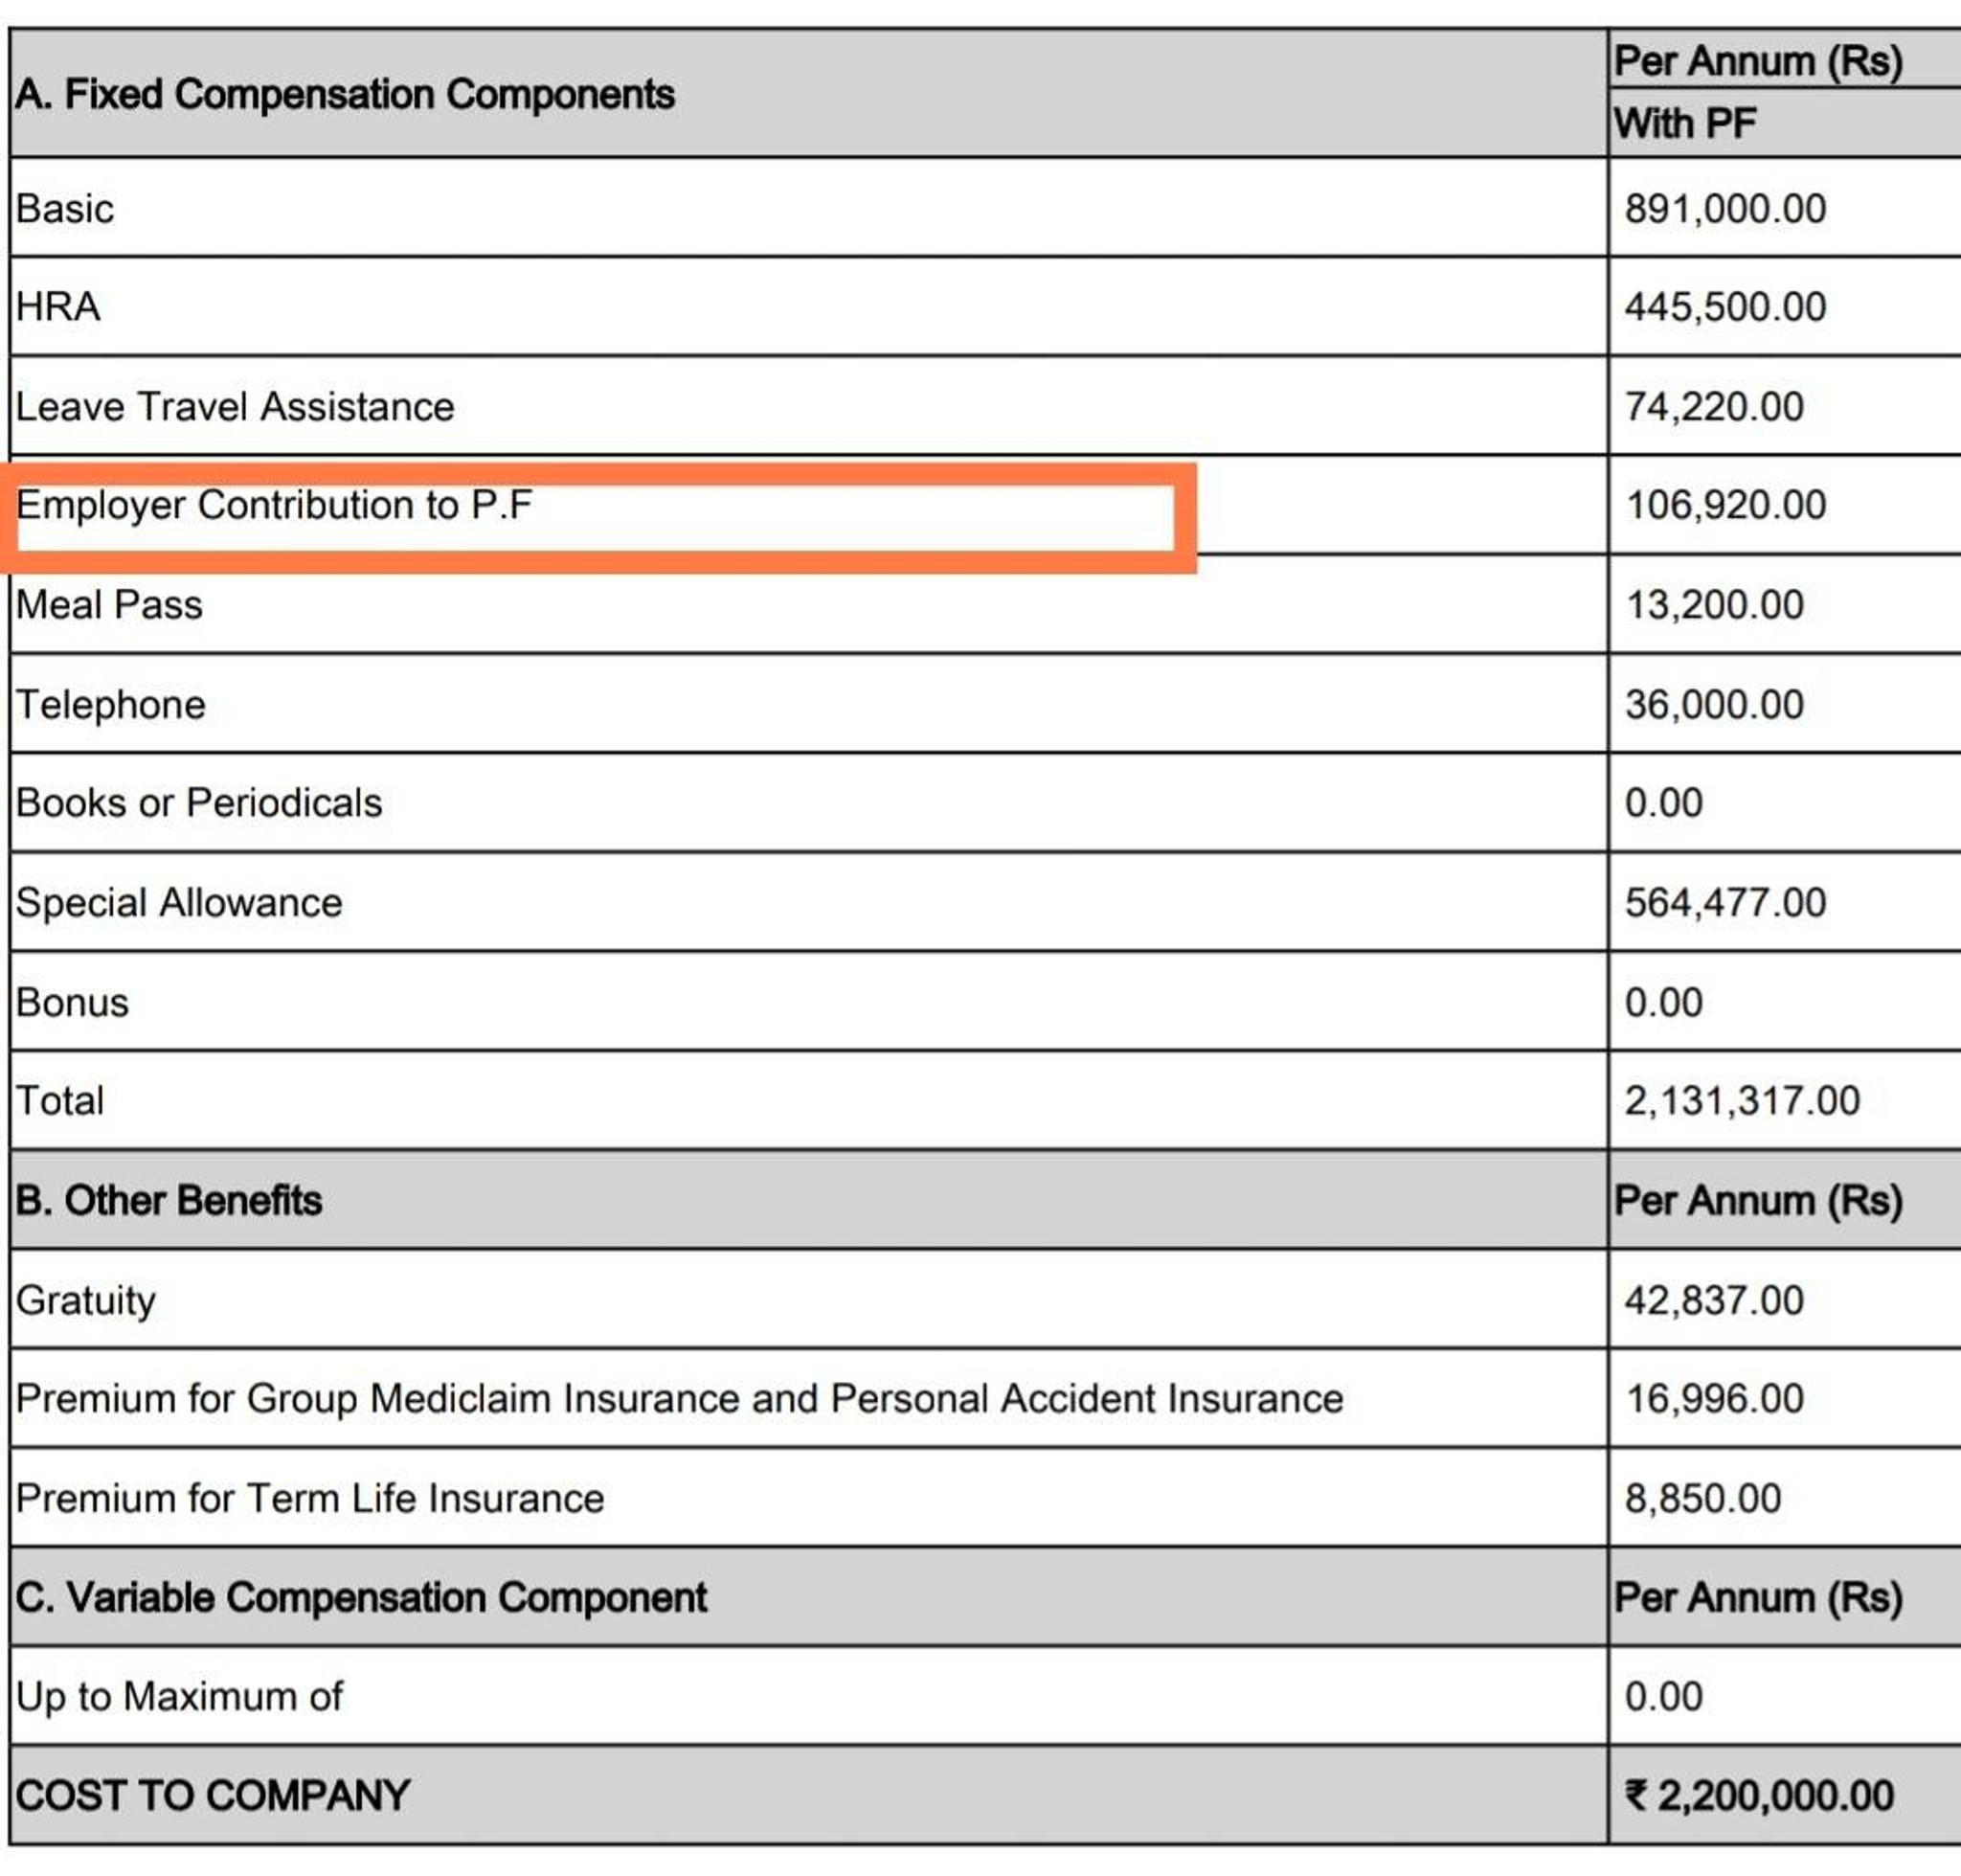Click the Basic row label
Viewport: 1961px width, 1876px height.
65,209
